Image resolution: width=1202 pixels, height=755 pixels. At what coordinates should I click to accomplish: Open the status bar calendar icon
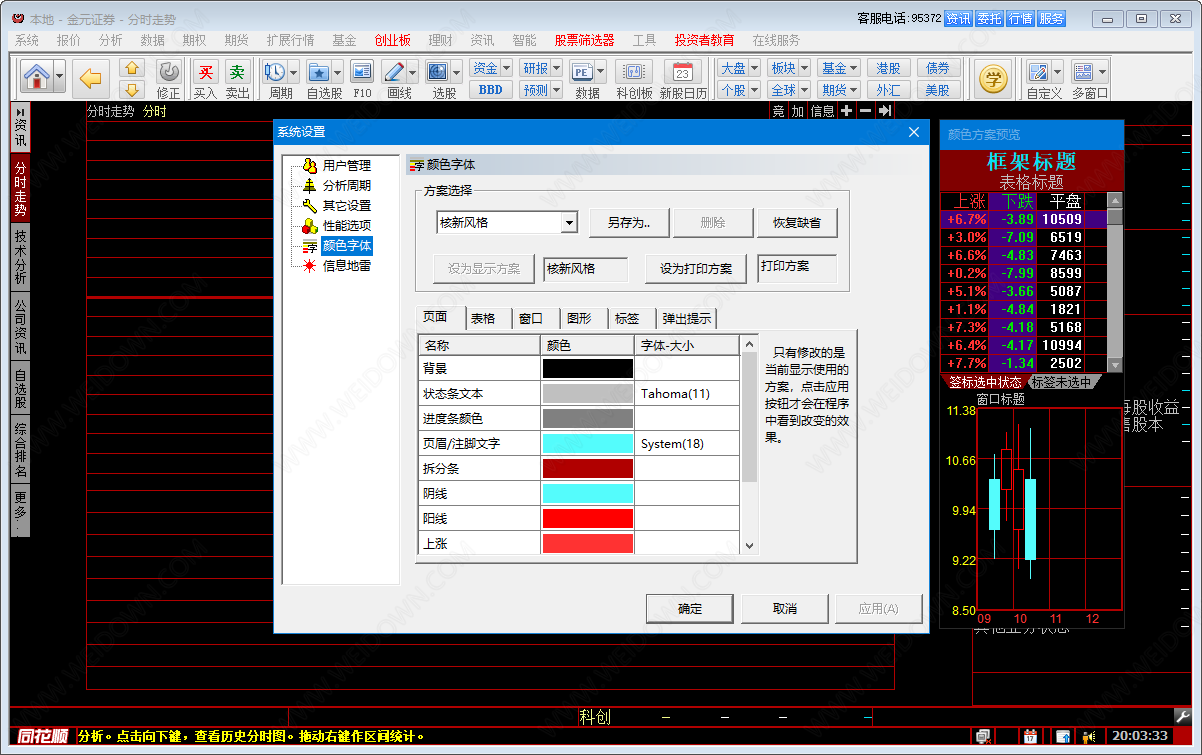[x=1030, y=737]
